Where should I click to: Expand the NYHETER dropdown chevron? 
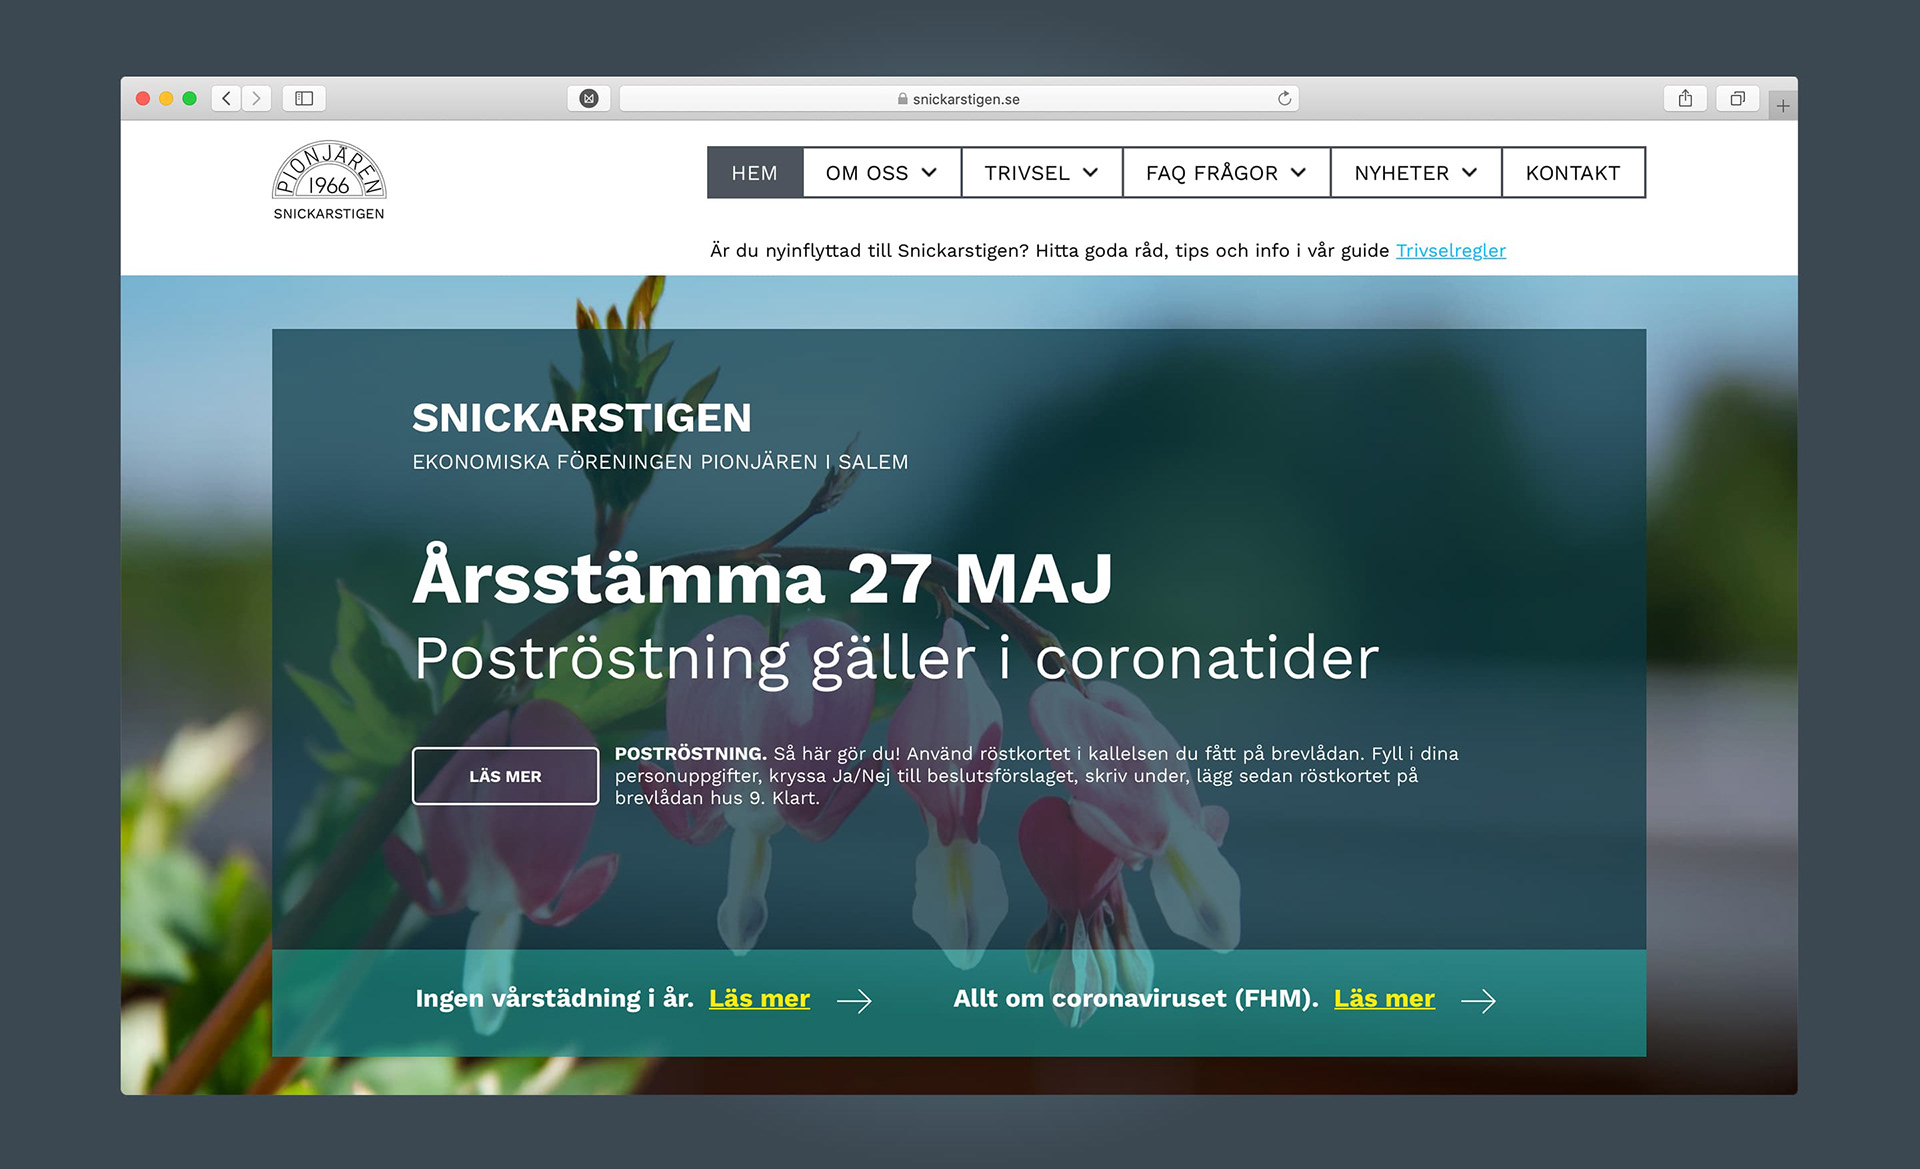click(1469, 173)
